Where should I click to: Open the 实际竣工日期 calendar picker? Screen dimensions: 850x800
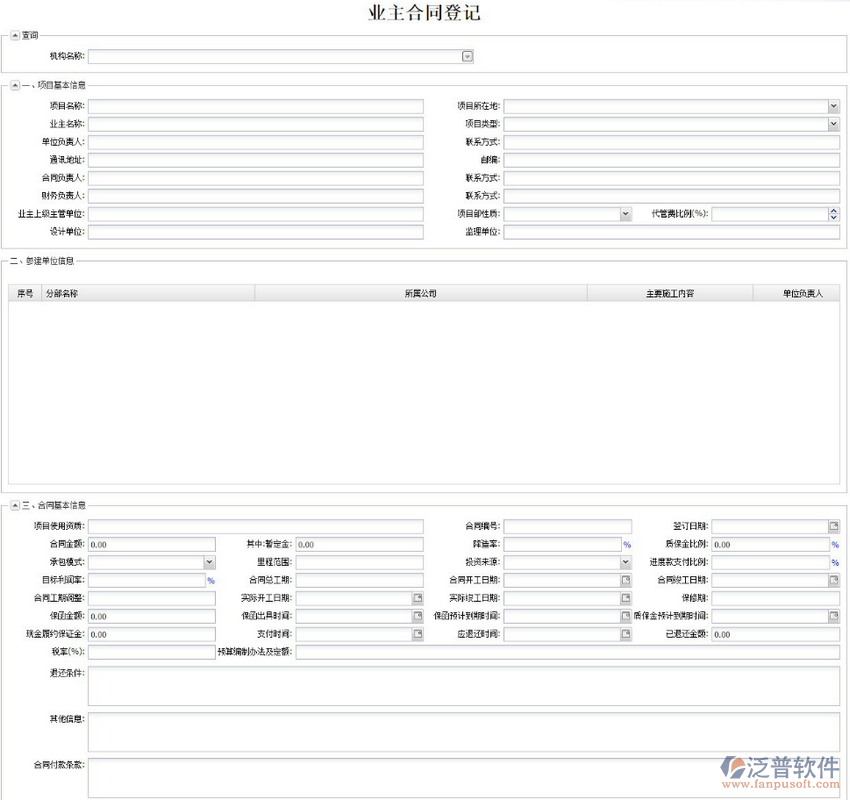(x=626, y=598)
